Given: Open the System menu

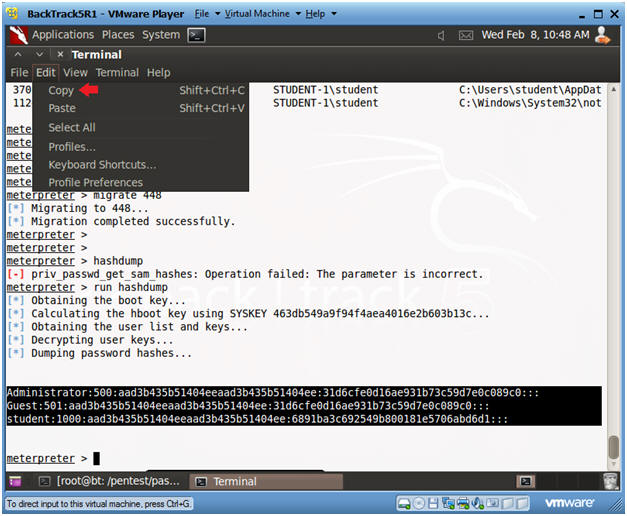Looking at the screenshot, I should (161, 35).
